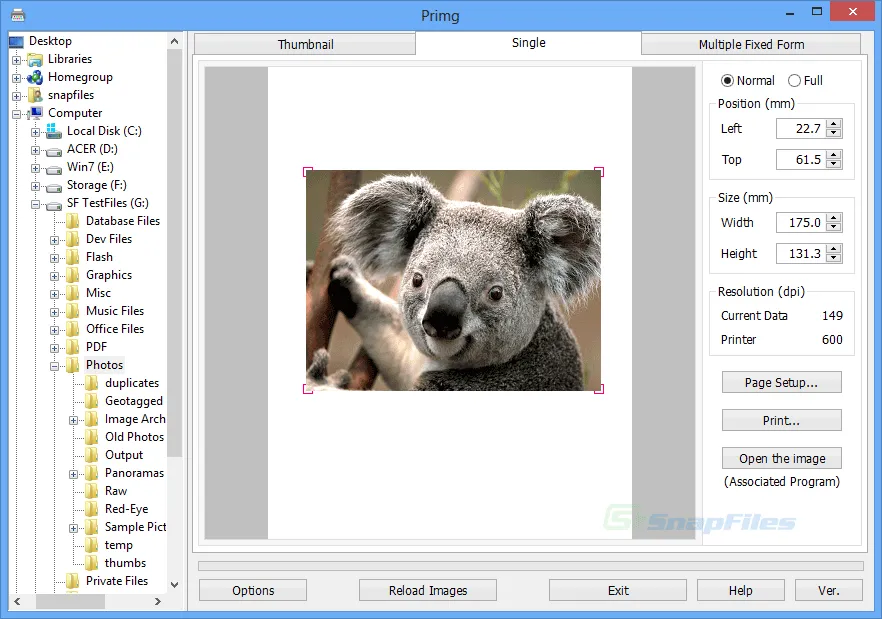Screen dimensions: 882x619
Task: Click the folder tree scroll-right arrow
Action: 158,602
